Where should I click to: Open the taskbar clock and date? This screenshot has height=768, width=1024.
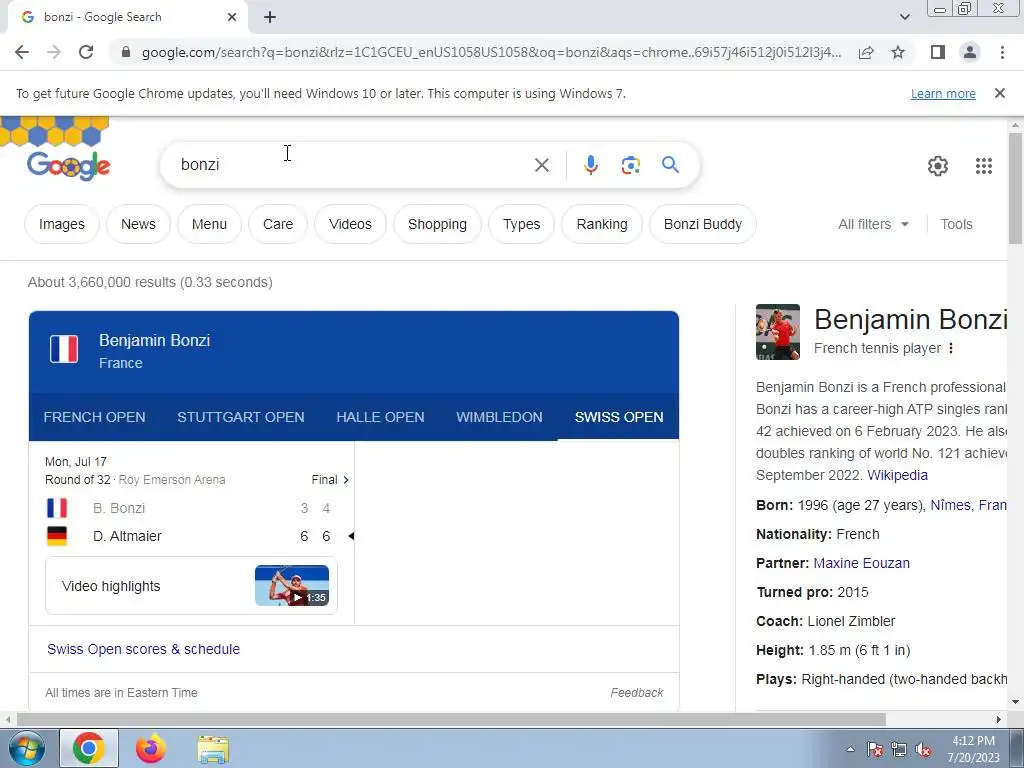click(973, 749)
